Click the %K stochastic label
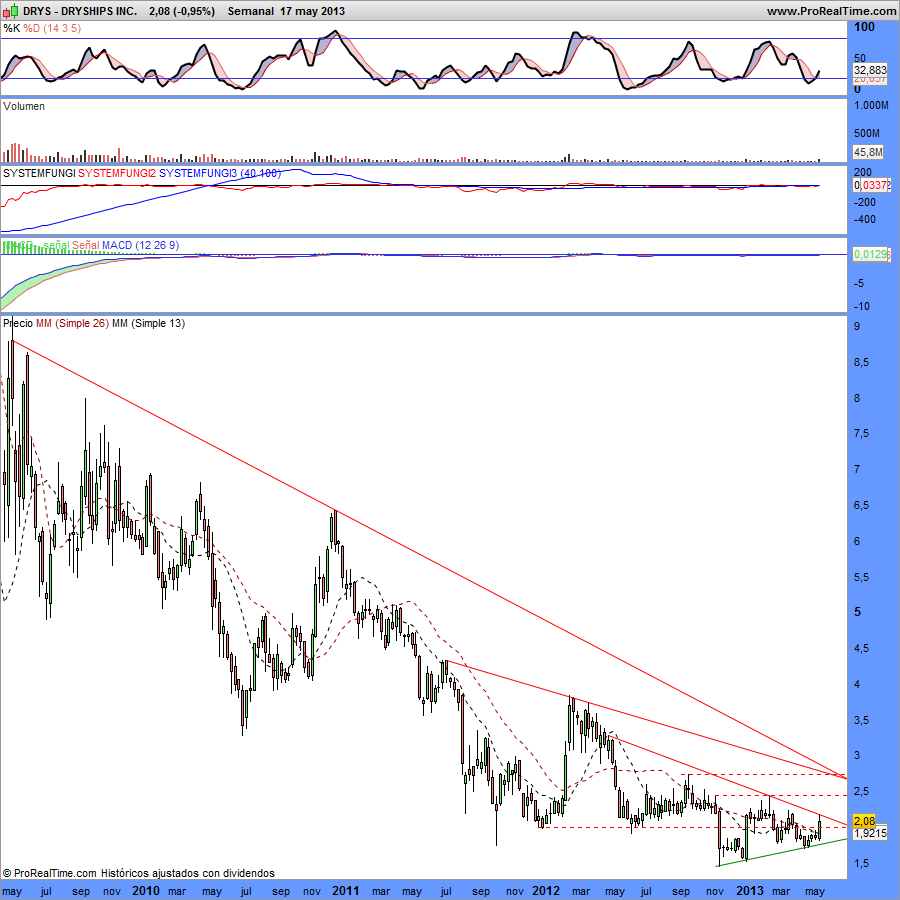Image resolution: width=900 pixels, height=900 pixels. click(11, 28)
